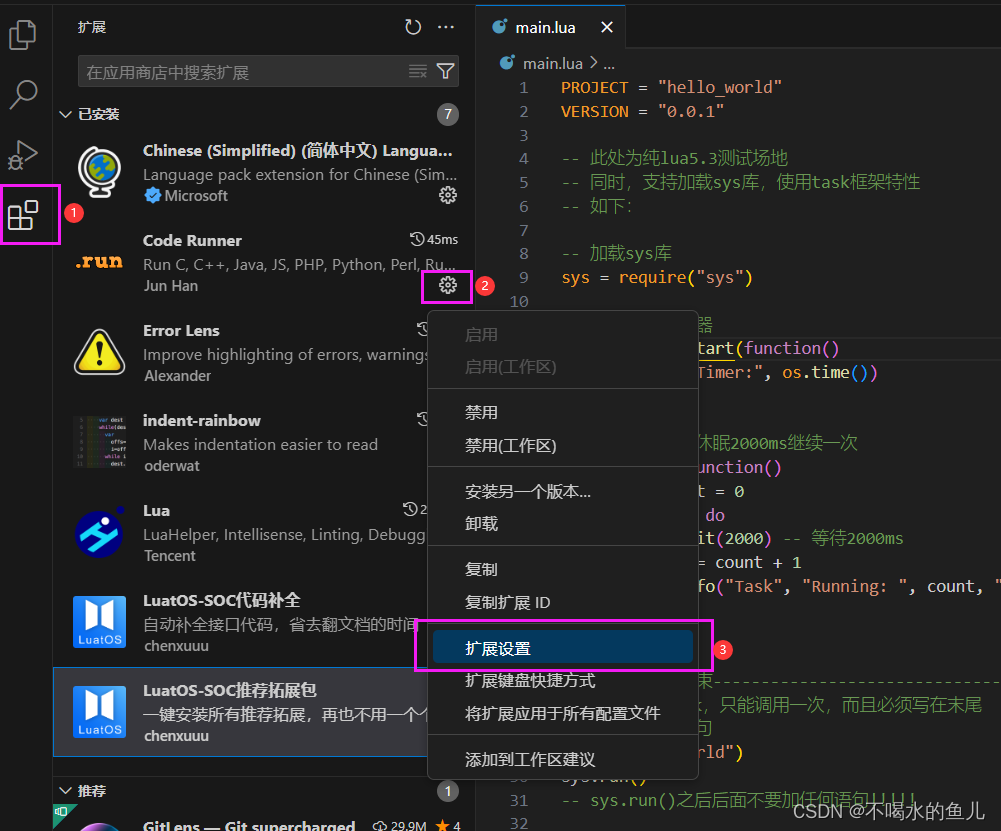Collapse the 已安装 section
Viewport: 1001px width, 831px height.
65,114
